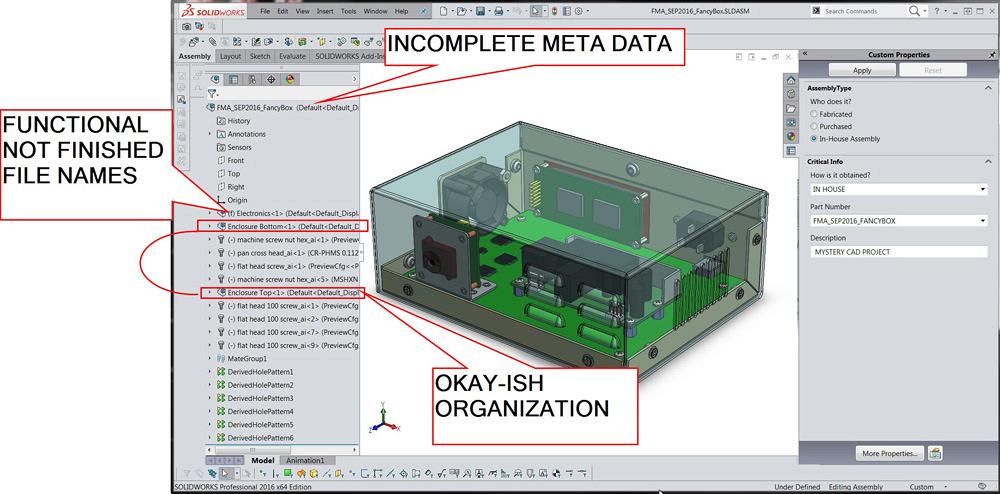The height and width of the screenshot is (494, 1000).
Task: Click the camera screen capture icon
Action: click(186, 26)
